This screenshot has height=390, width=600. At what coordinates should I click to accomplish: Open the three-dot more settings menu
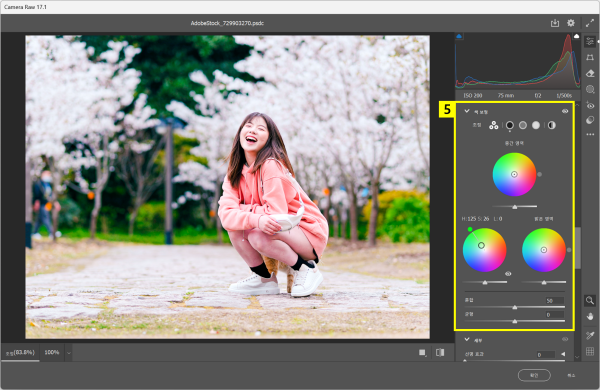(x=590, y=134)
